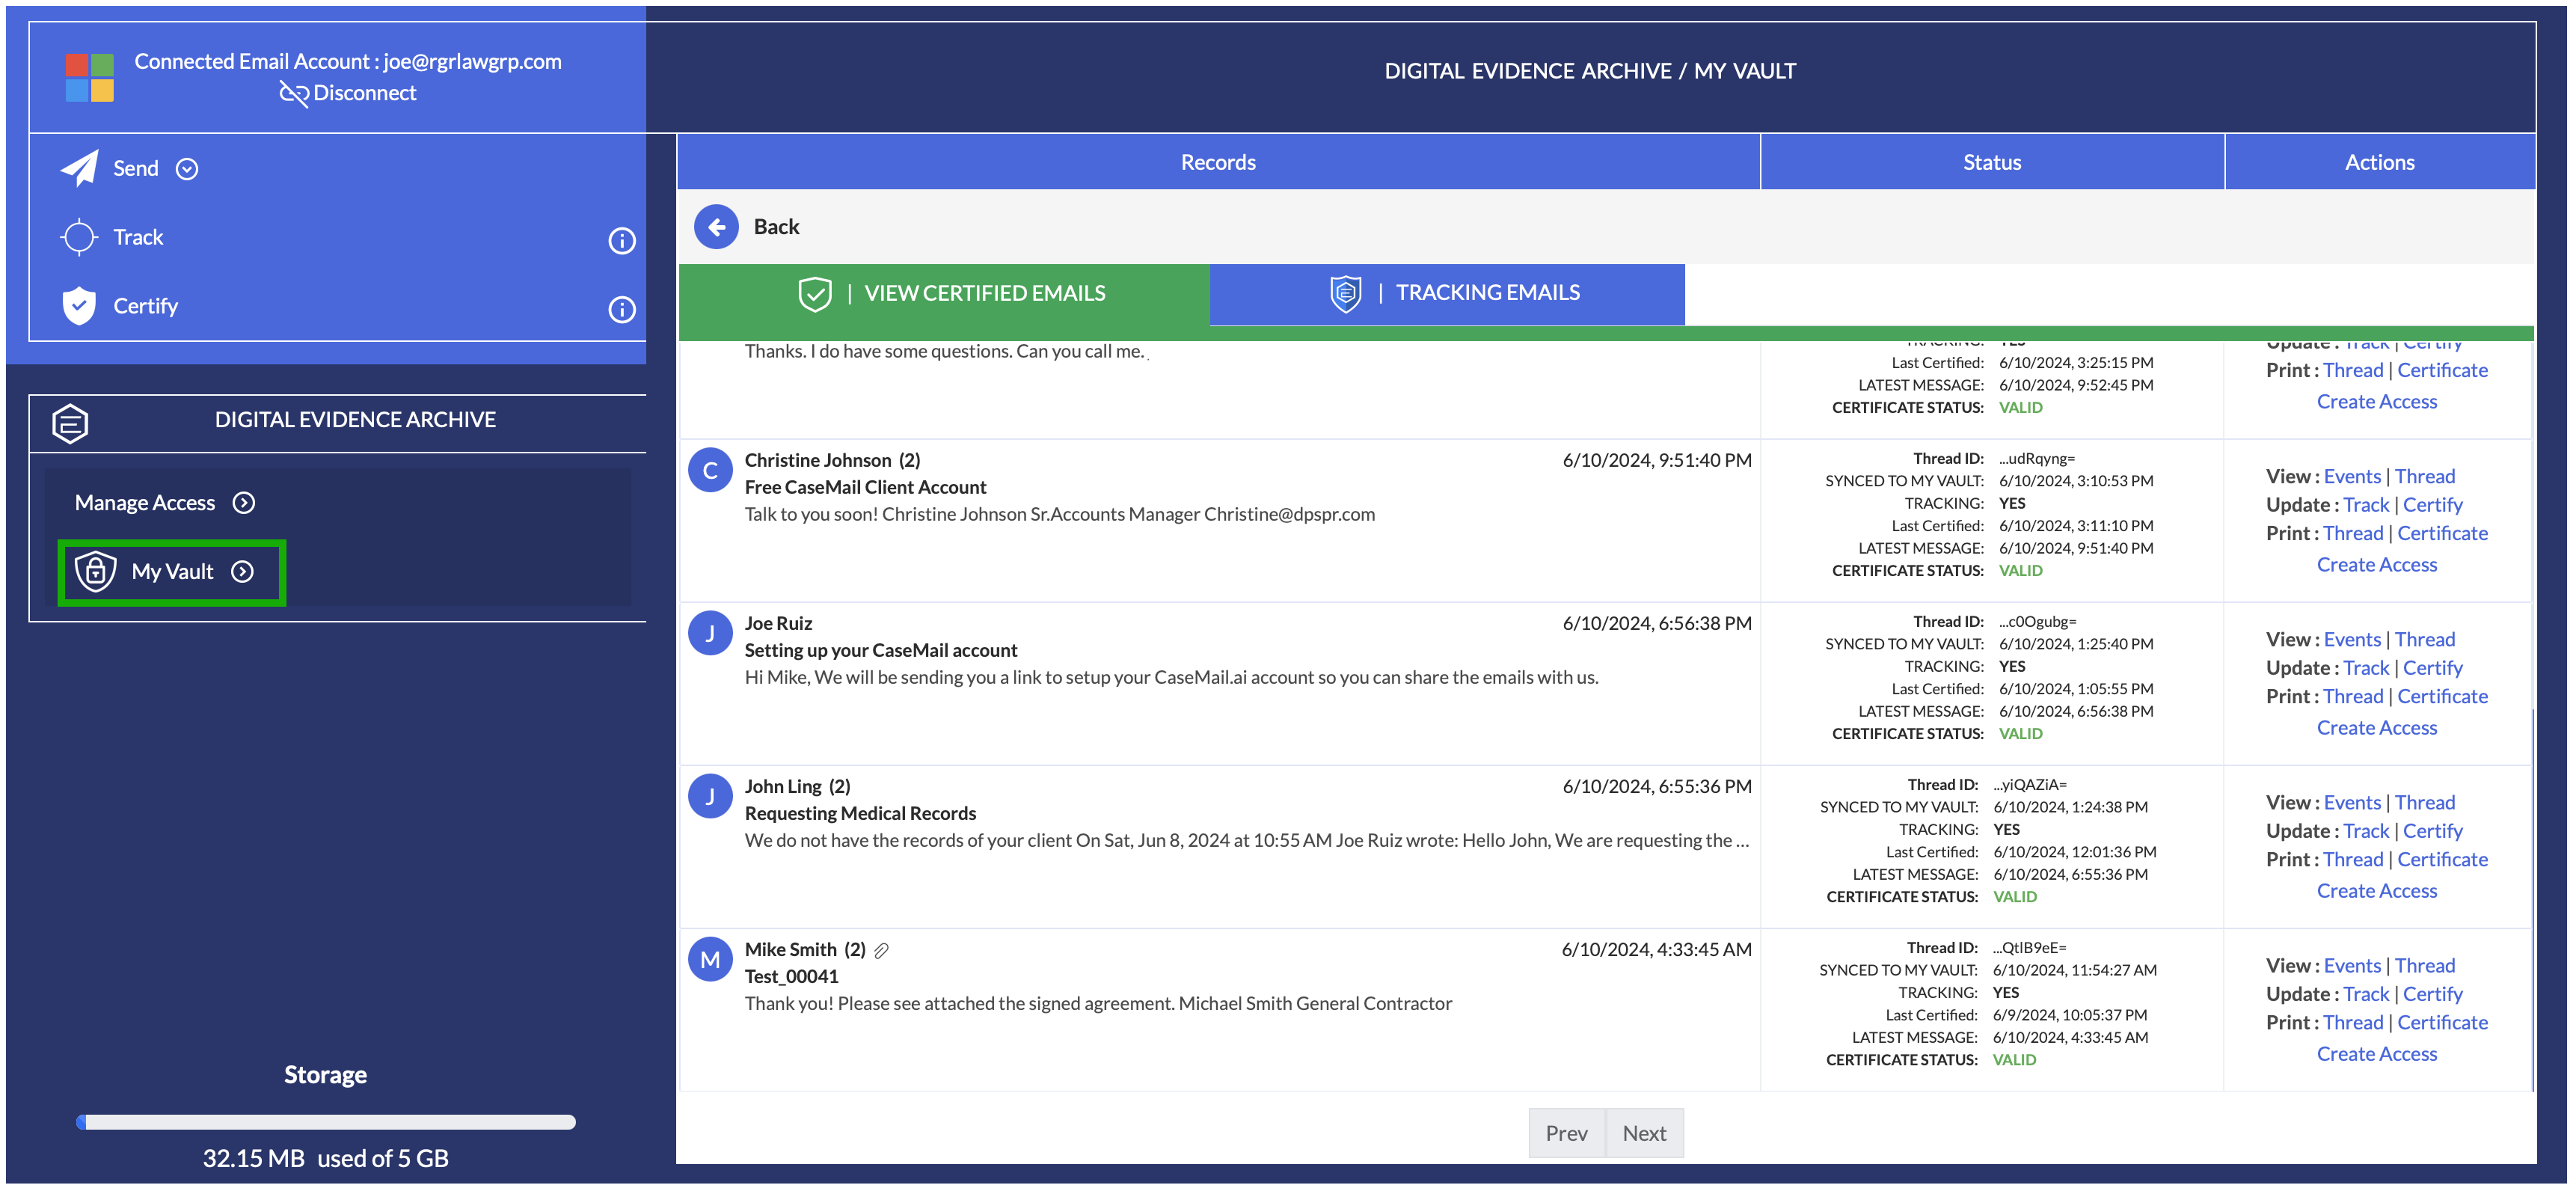View Thread for John Ling row
Screen dimensions: 2576x1191
(x=2424, y=802)
